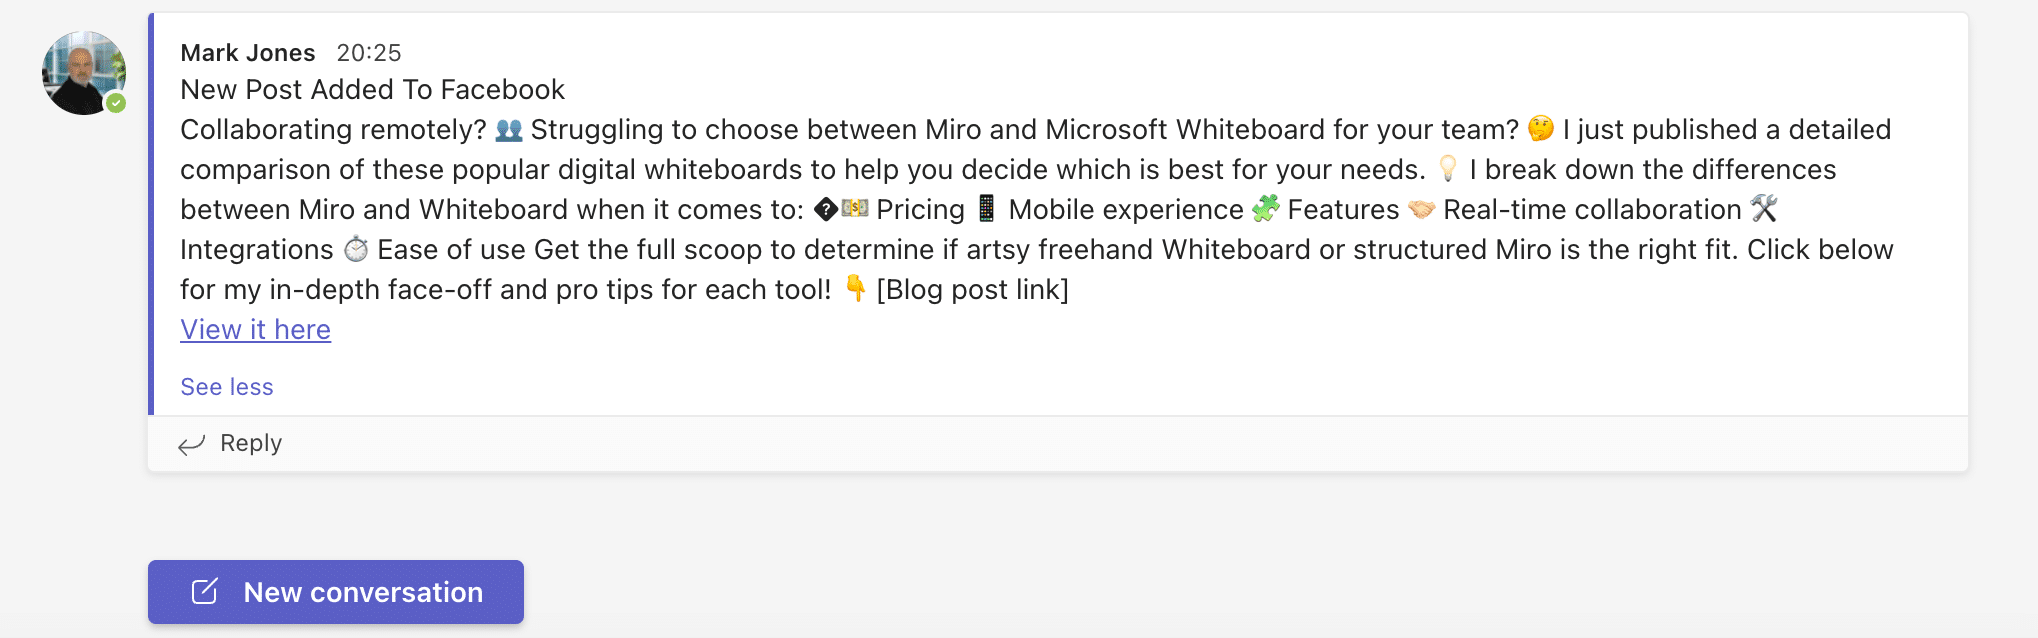Viewport: 2038px width, 638px height.
Task: Start a New conversation
Action: pos(335,591)
